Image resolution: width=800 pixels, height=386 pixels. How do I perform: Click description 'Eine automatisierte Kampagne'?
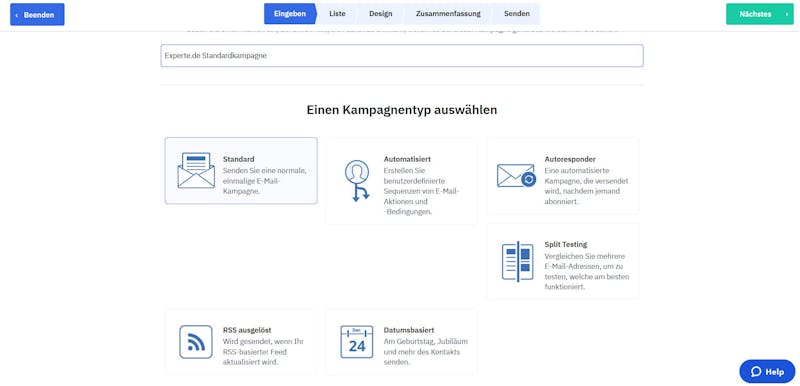point(586,186)
